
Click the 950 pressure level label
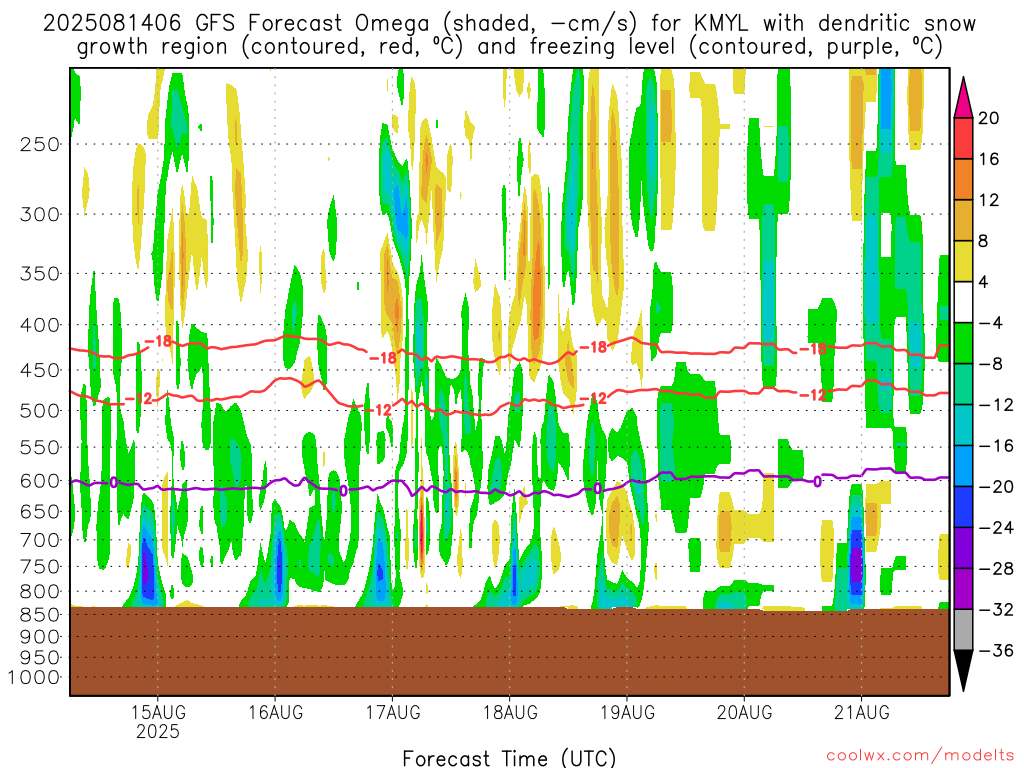(x=40, y=658)
